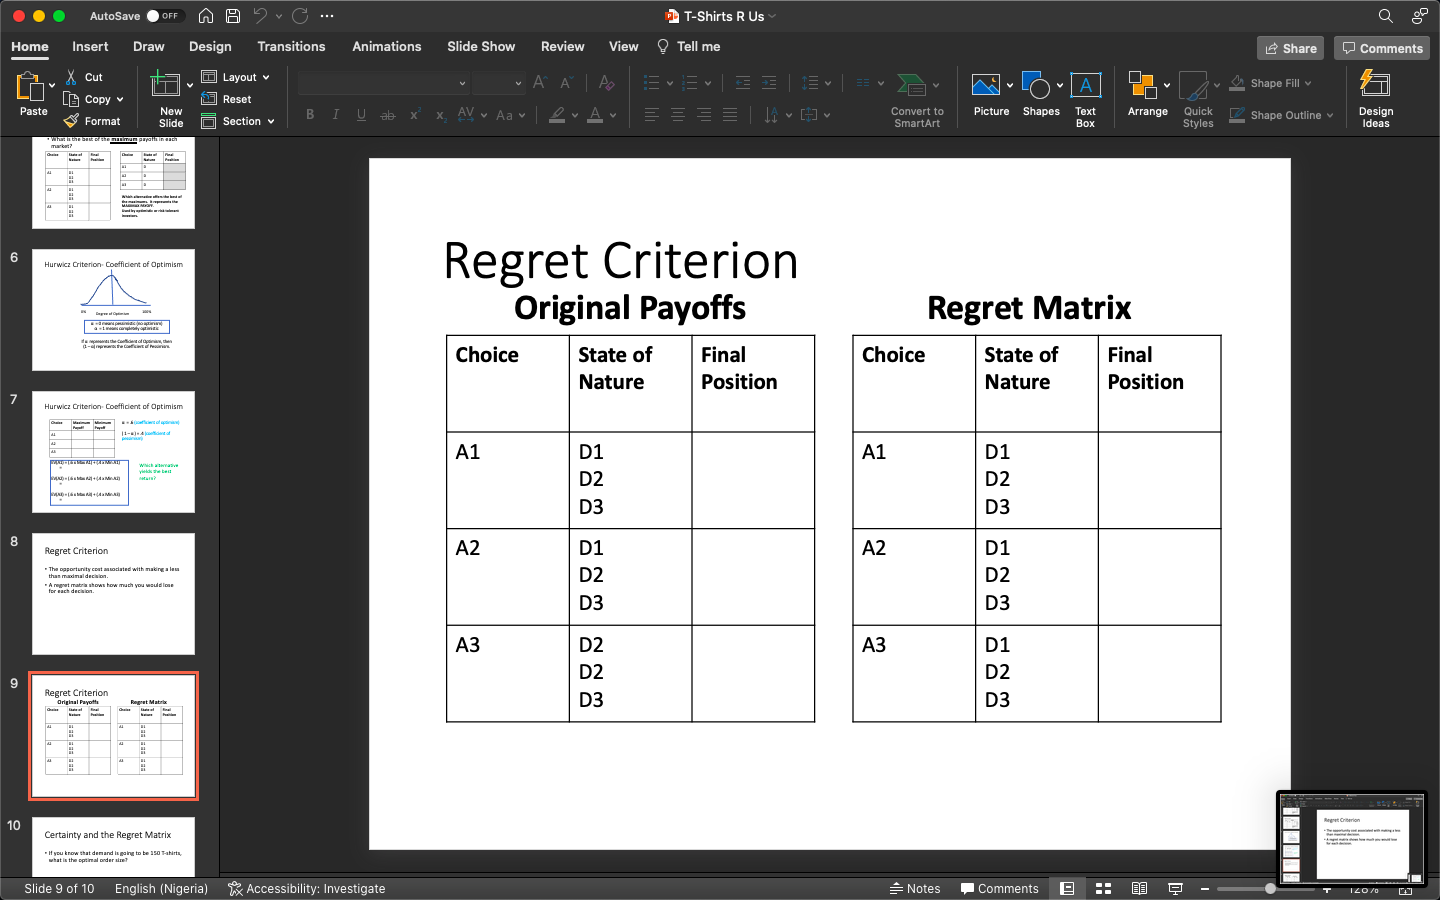Click the Arrange icon
The width and height of the screenshot is (1440, 900).
[1147, 95]
